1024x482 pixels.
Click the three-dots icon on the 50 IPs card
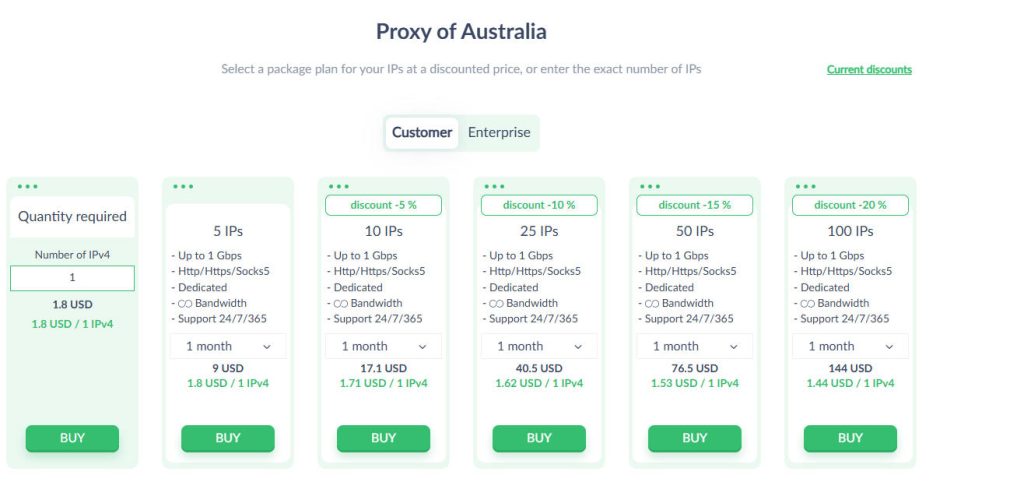pyautogui.click(x=650, y=187)
